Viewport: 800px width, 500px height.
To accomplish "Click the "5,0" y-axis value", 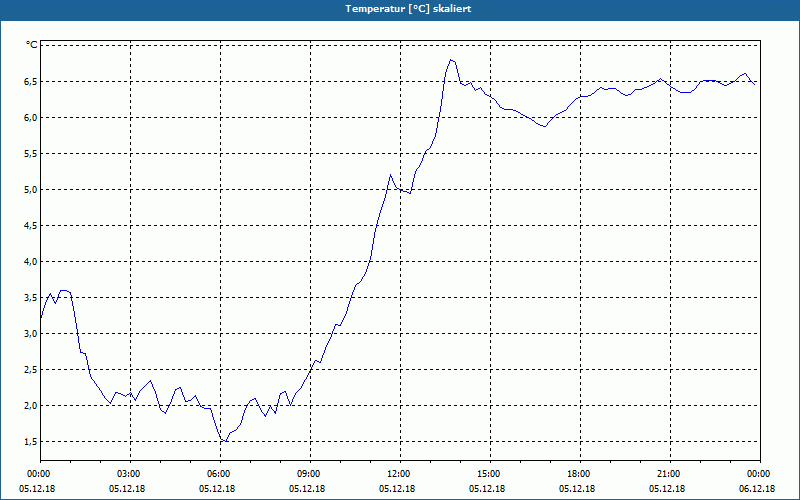I will coord(30,190).
